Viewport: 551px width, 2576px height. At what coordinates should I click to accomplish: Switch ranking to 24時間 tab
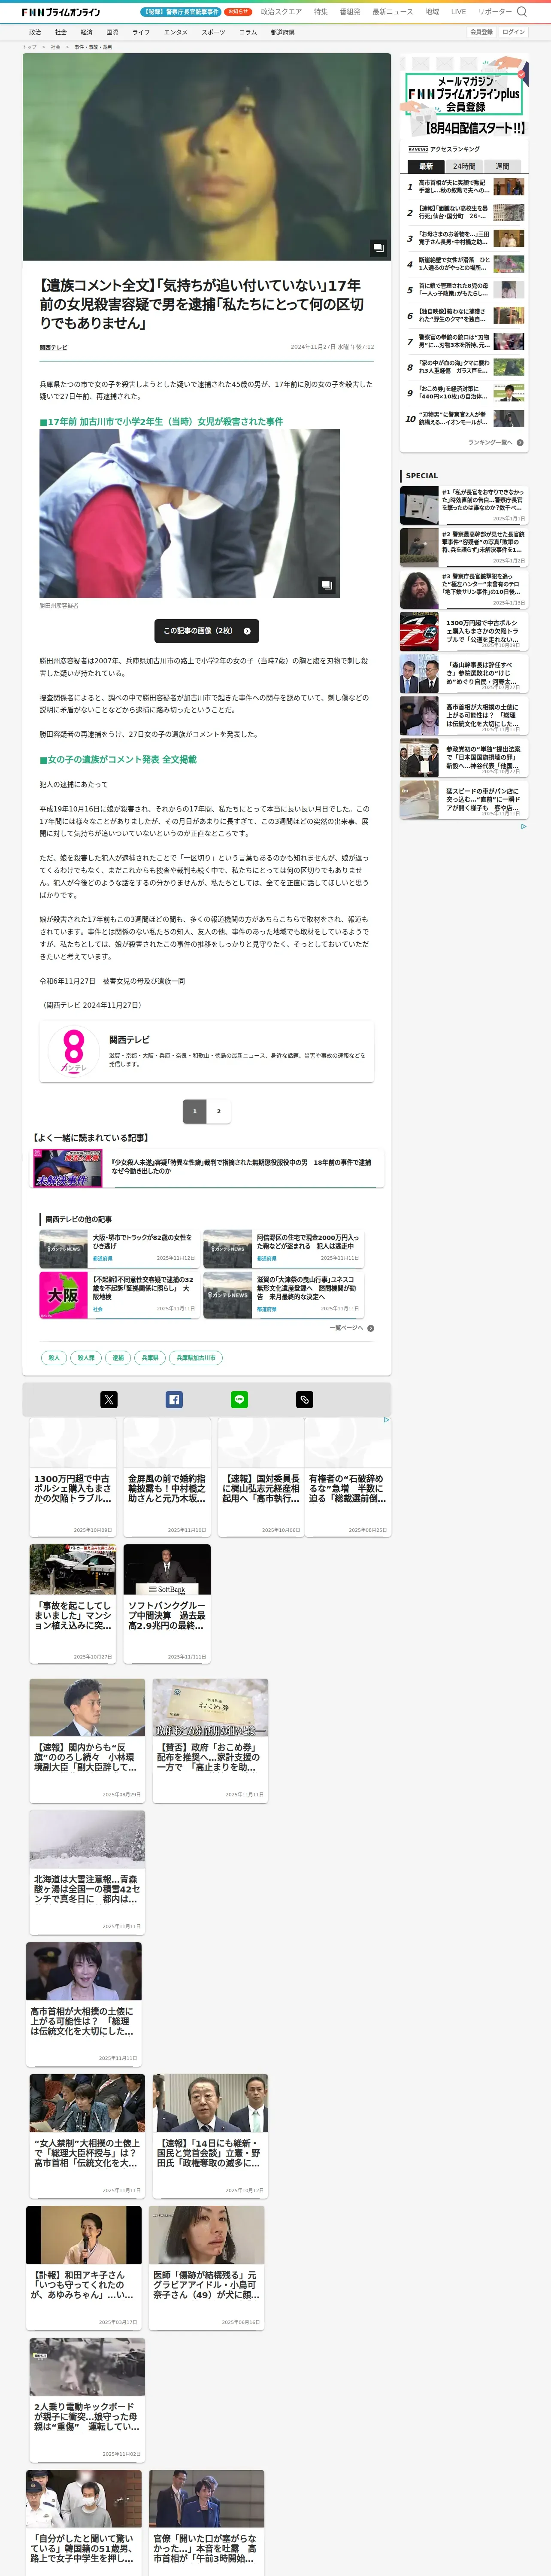coord(464,166)
